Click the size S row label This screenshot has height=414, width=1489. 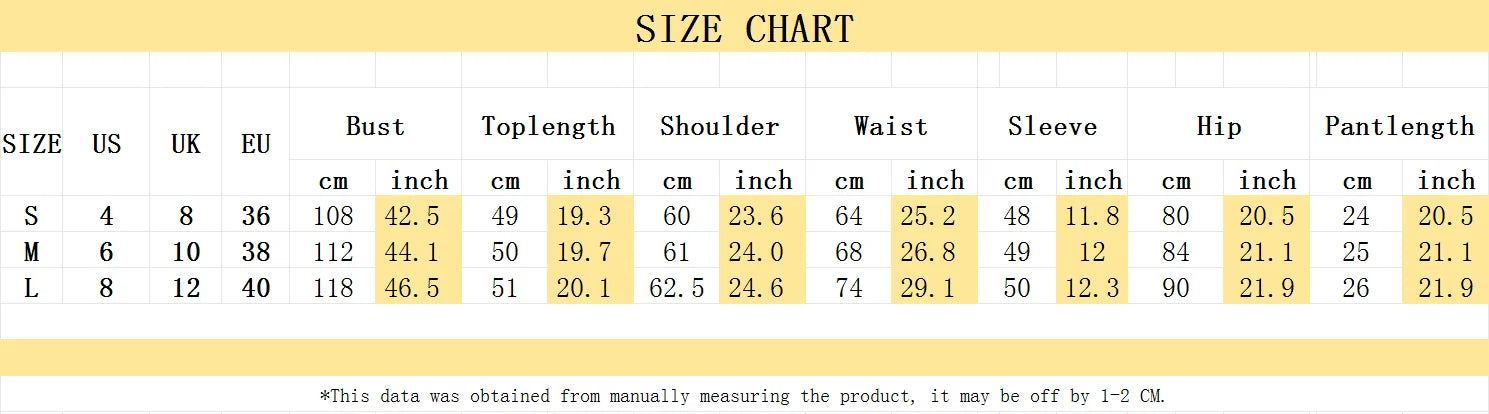click(32, 216)
